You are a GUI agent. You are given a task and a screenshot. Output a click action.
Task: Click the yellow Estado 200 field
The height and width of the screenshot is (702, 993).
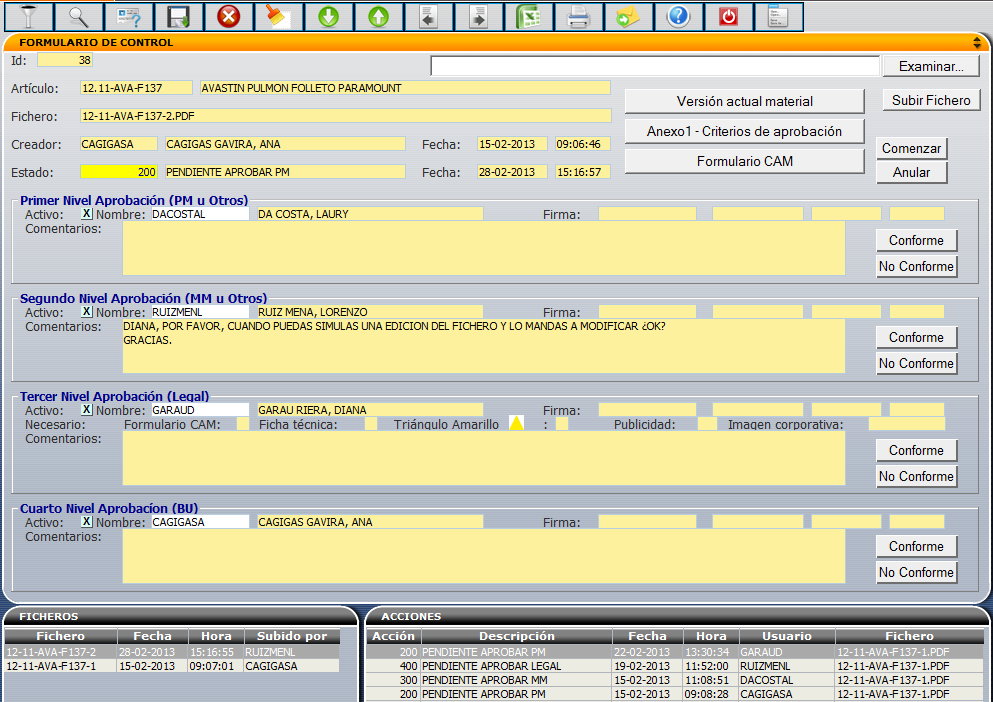click(119, 172)
